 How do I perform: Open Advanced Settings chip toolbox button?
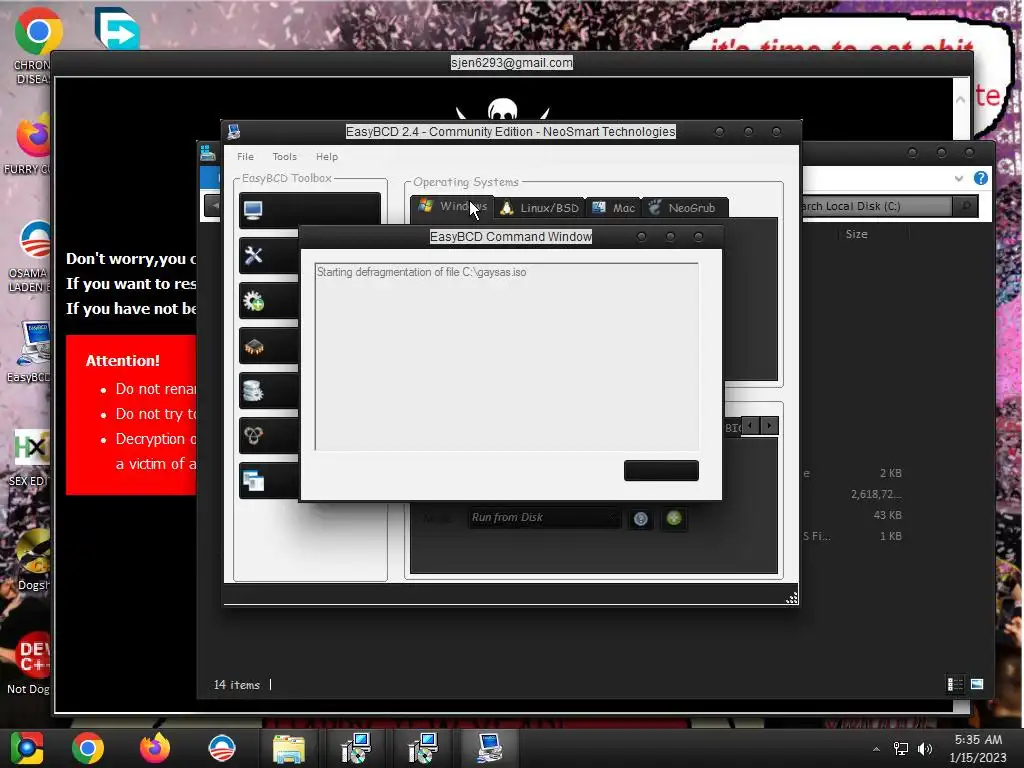pyautogui.click(x=268, y=346)
